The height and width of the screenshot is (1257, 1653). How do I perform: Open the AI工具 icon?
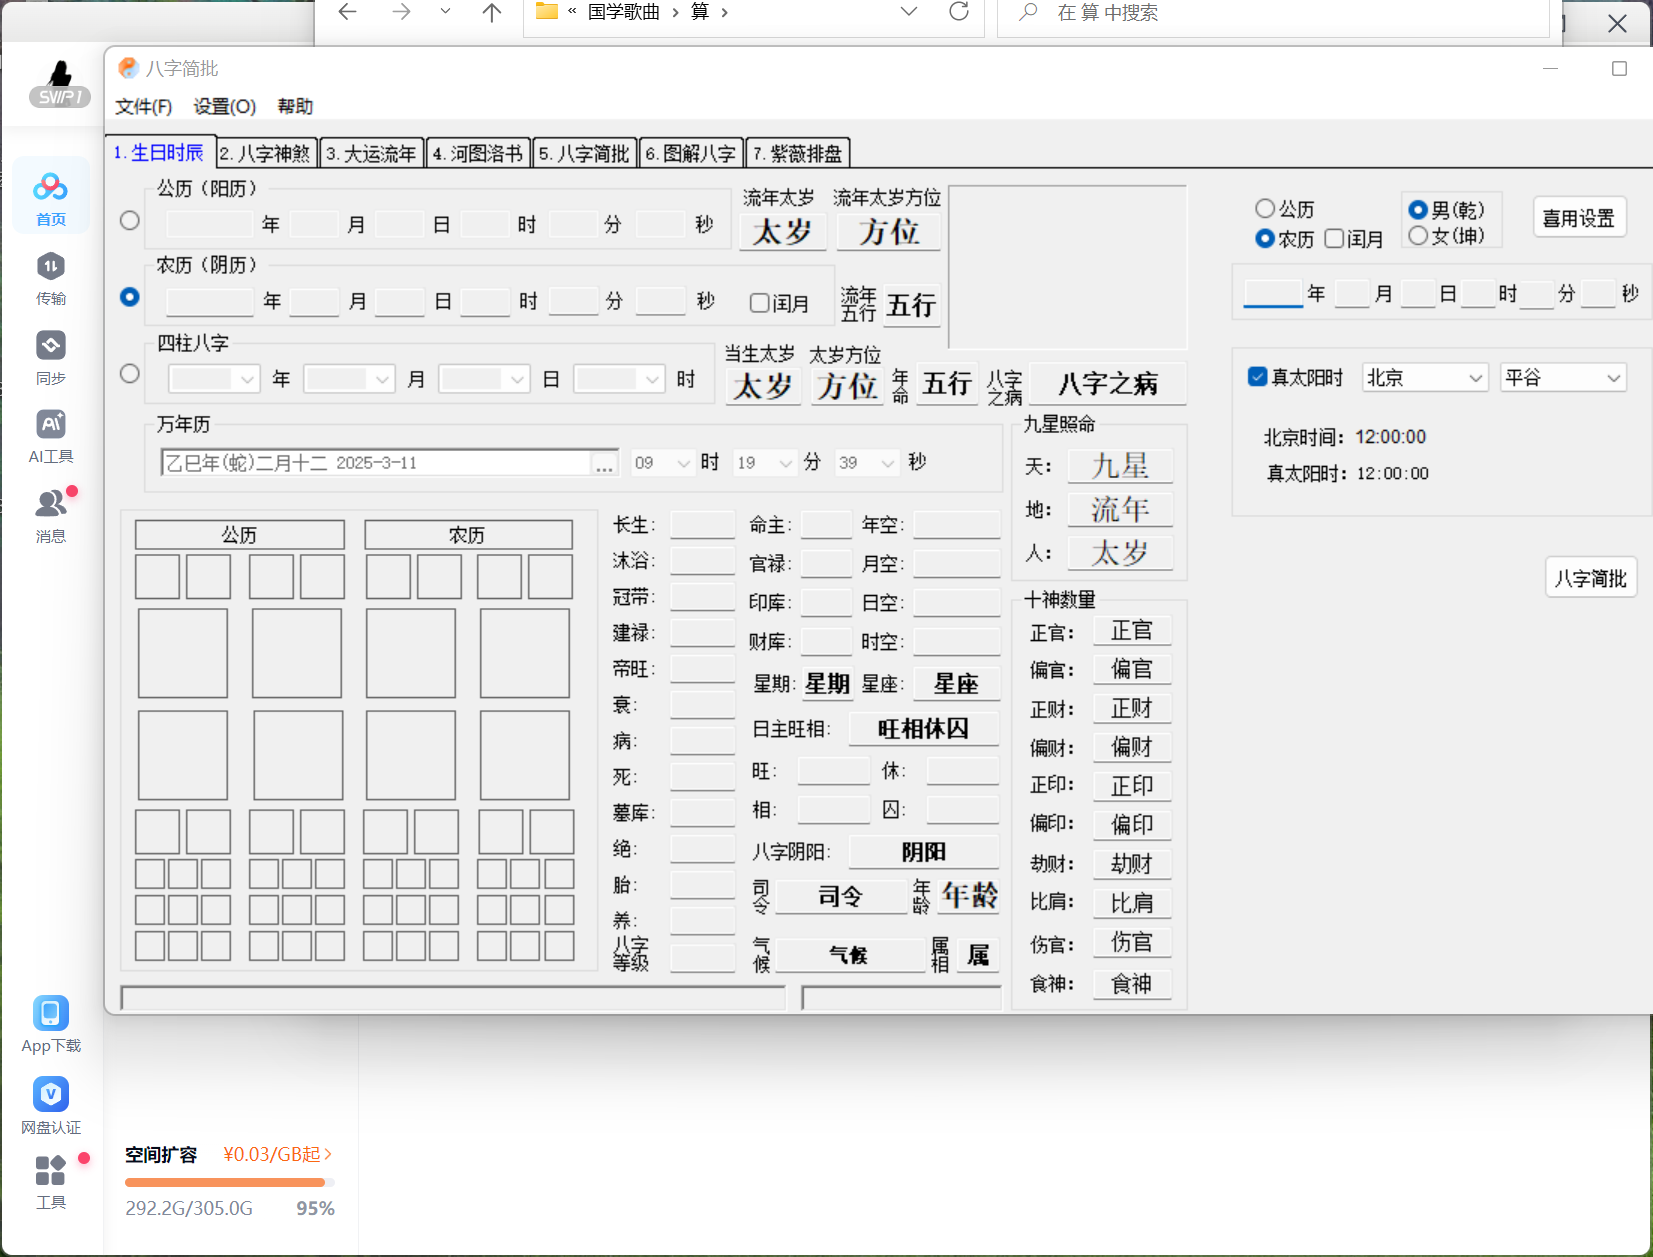point(51,436)
